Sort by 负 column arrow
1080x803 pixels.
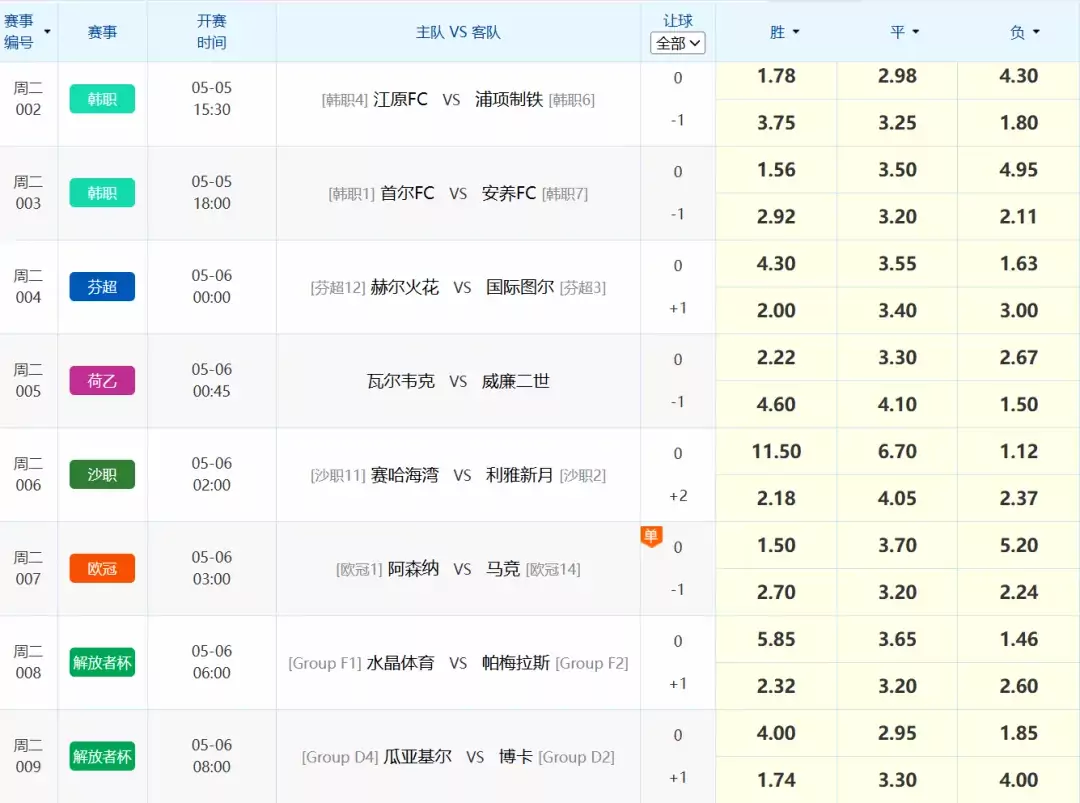click(x=1036, y=32)
